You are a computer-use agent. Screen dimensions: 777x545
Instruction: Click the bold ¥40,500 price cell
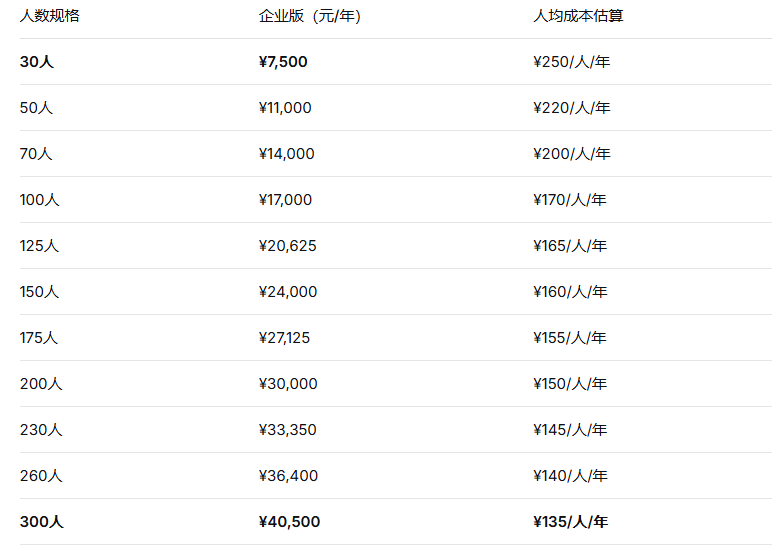(x=289, y=522)
